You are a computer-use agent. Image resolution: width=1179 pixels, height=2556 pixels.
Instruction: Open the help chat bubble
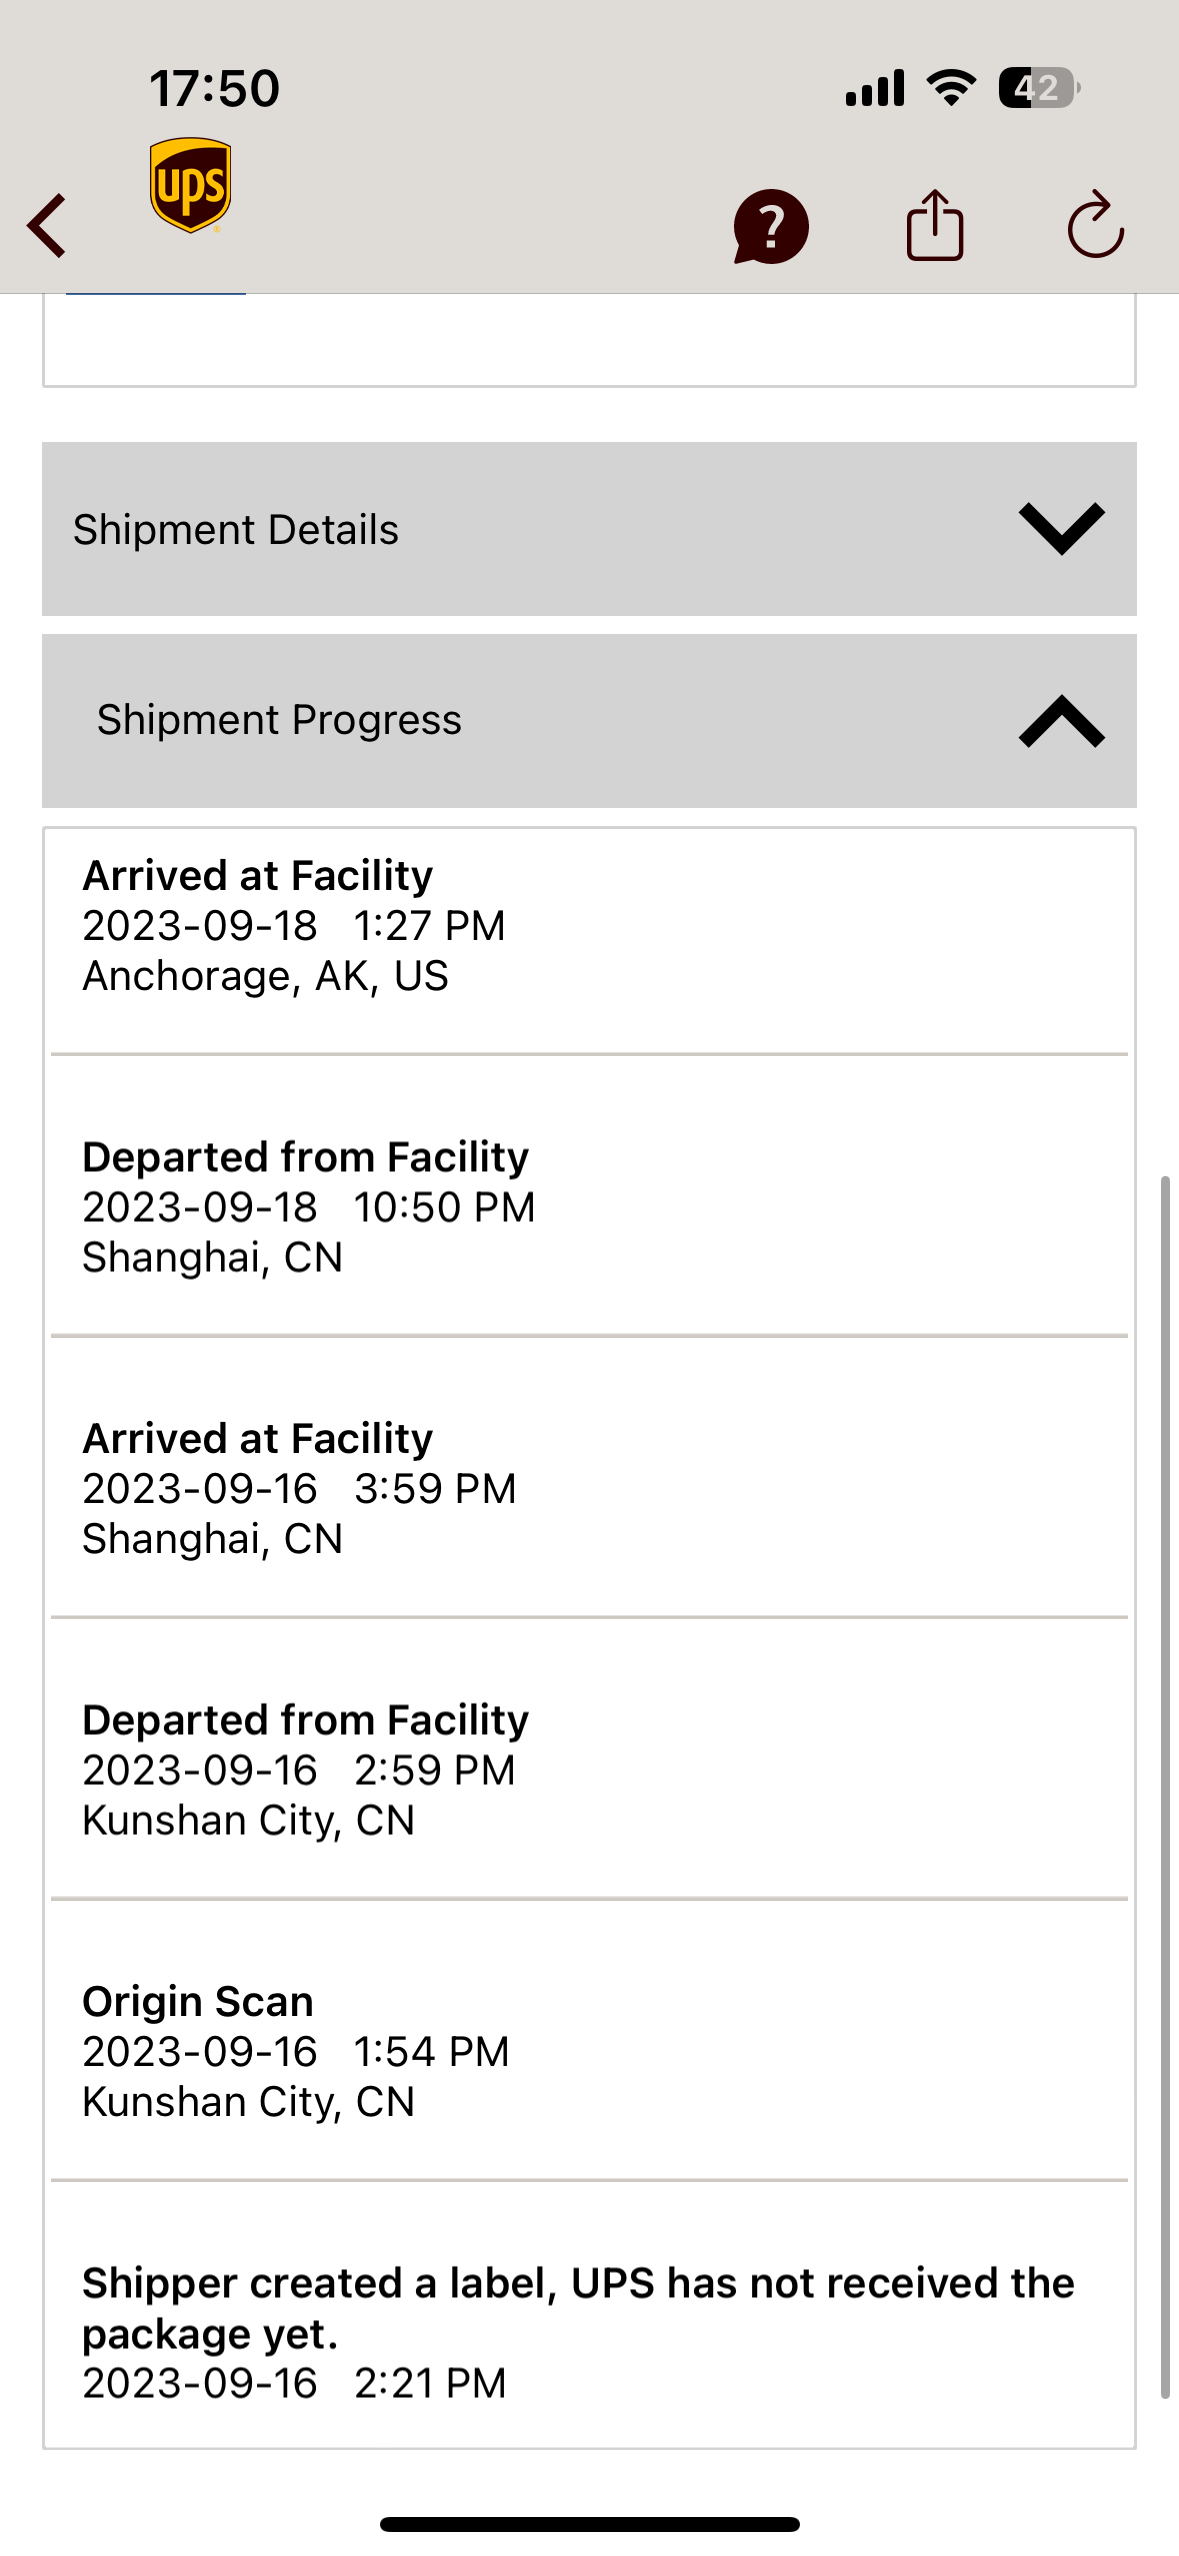pyautogui.click(x=770, y=226)
